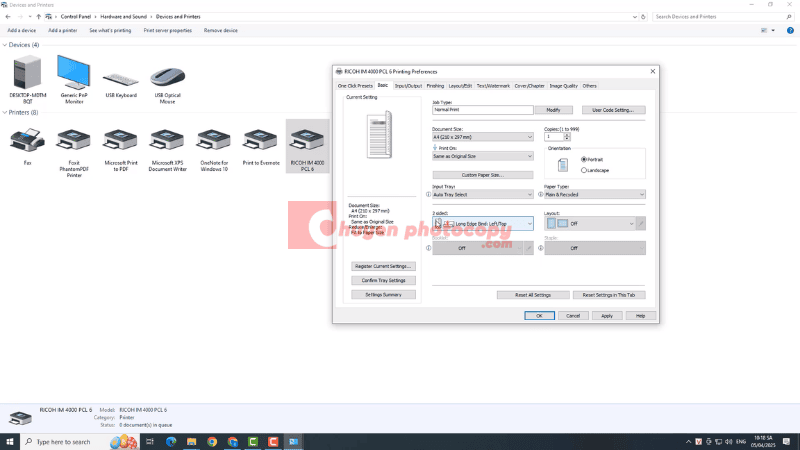Collapse the Devices (4) group

click(x=5, y=45)
